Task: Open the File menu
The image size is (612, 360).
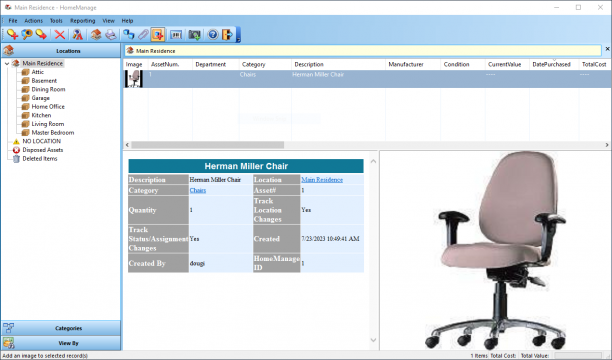Action: 13,21
